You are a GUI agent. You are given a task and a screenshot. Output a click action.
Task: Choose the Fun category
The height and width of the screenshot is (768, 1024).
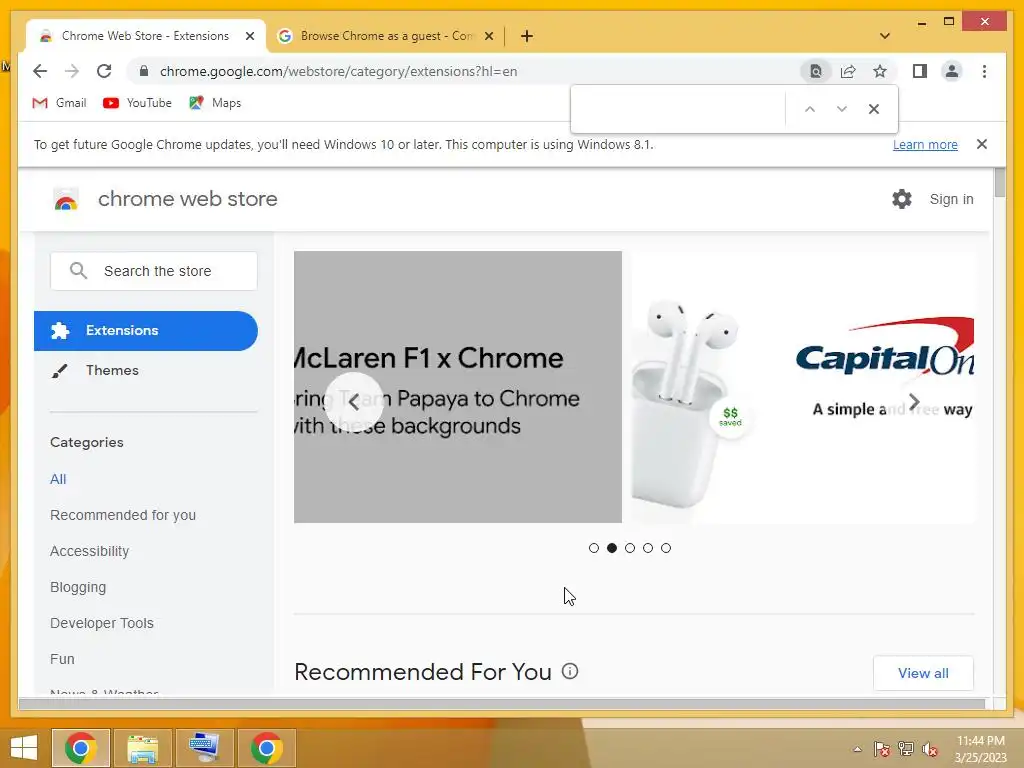click(x=62, y=659)
